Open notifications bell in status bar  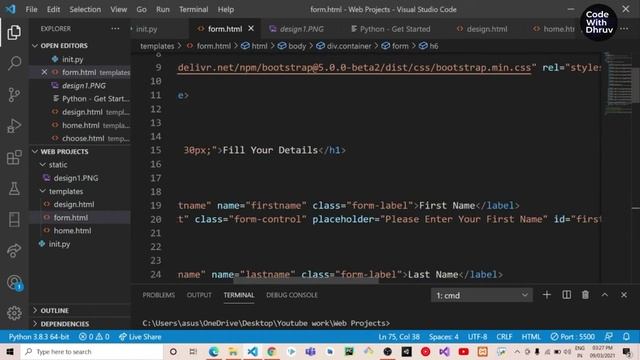[626, 337]
